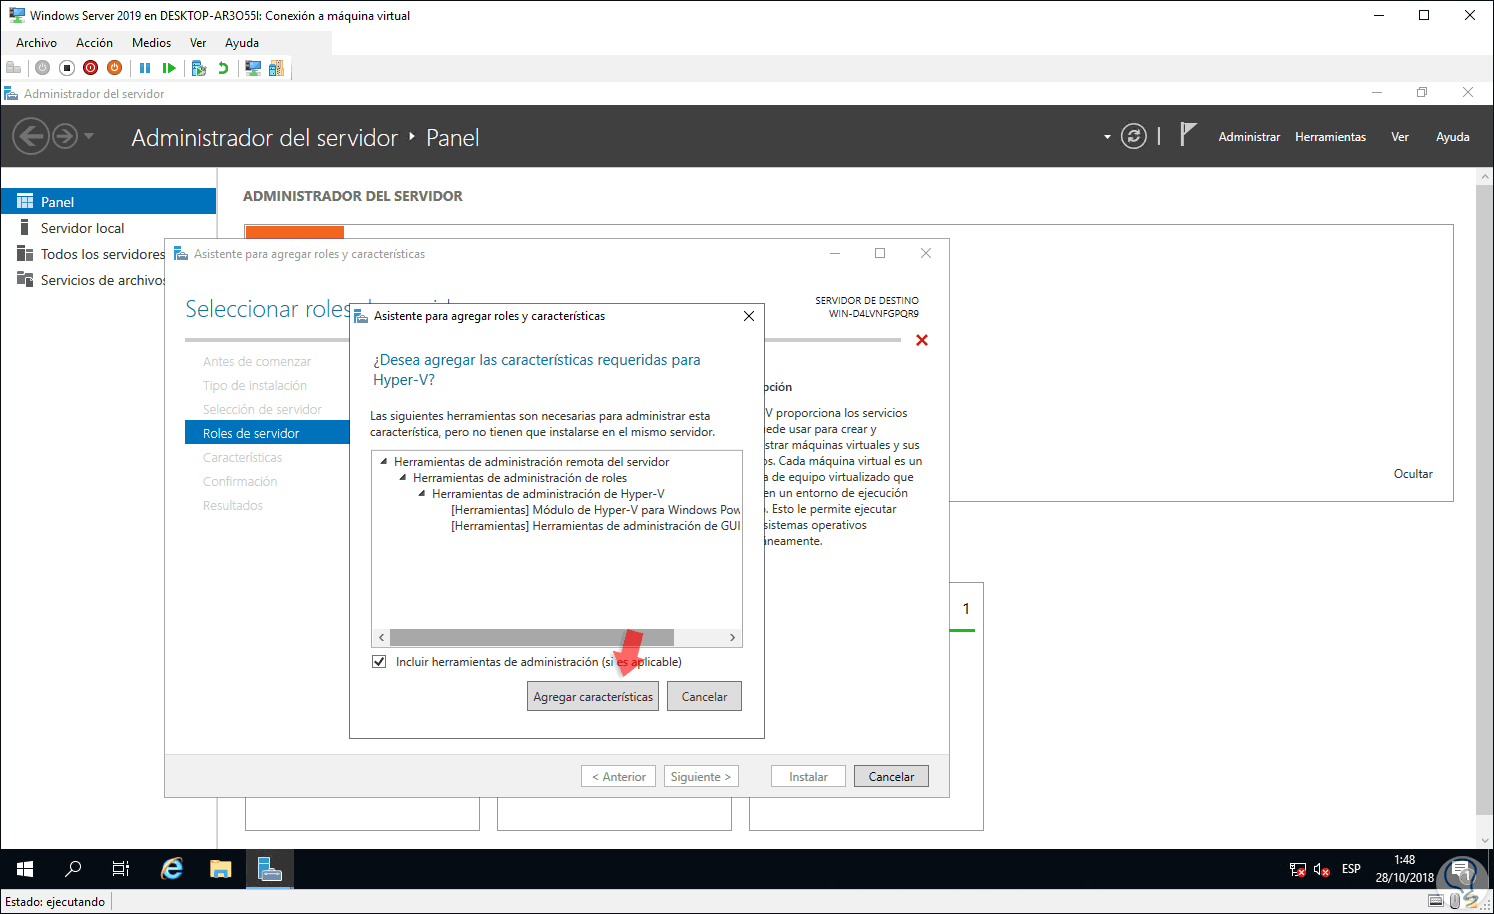Select Módulo de Hyper-V para Windows PowerShell row
Image resolution: width=1494 pixels, height=914 pixels.
point(595,509)
